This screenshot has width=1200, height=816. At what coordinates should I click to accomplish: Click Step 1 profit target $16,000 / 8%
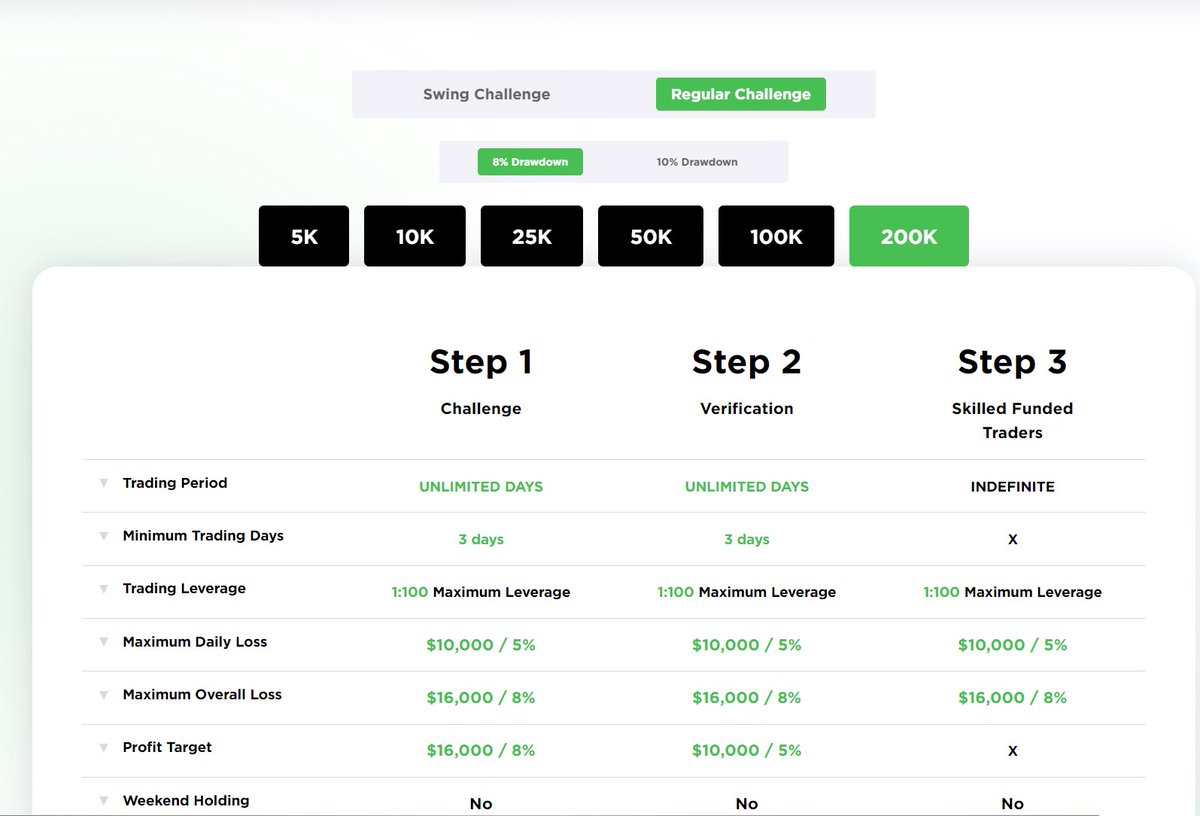(481, 751)
